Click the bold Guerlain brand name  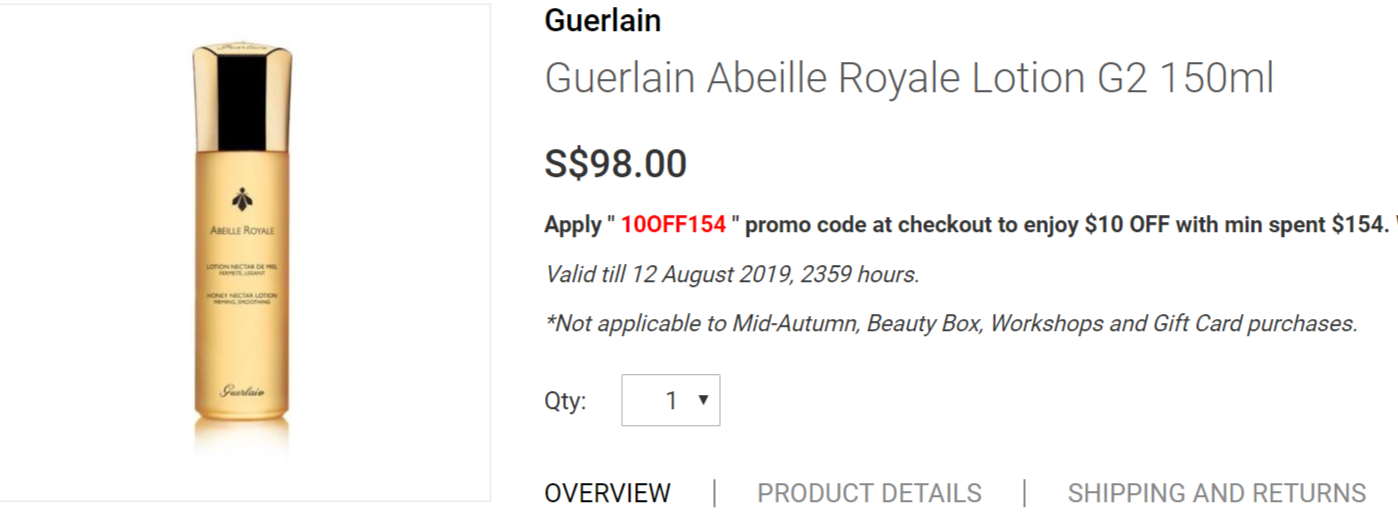click(x=602, y=20)
